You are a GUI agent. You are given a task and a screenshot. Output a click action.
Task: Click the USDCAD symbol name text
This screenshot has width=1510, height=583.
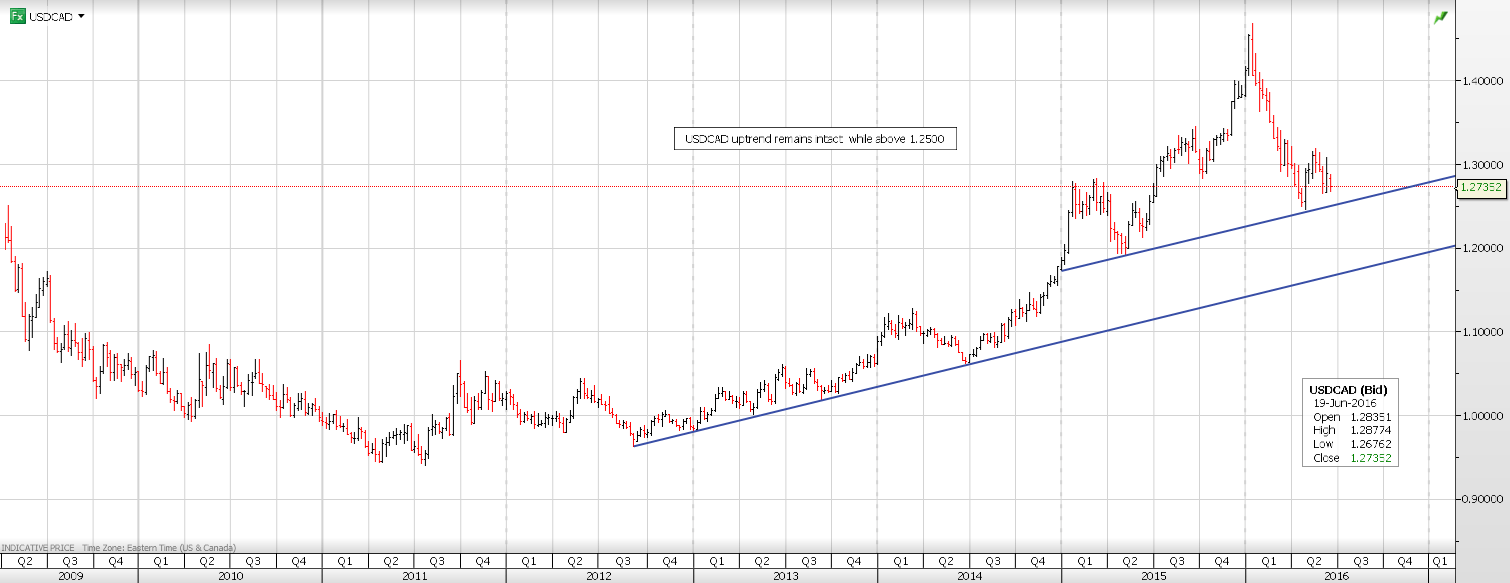tap(50, 17)
